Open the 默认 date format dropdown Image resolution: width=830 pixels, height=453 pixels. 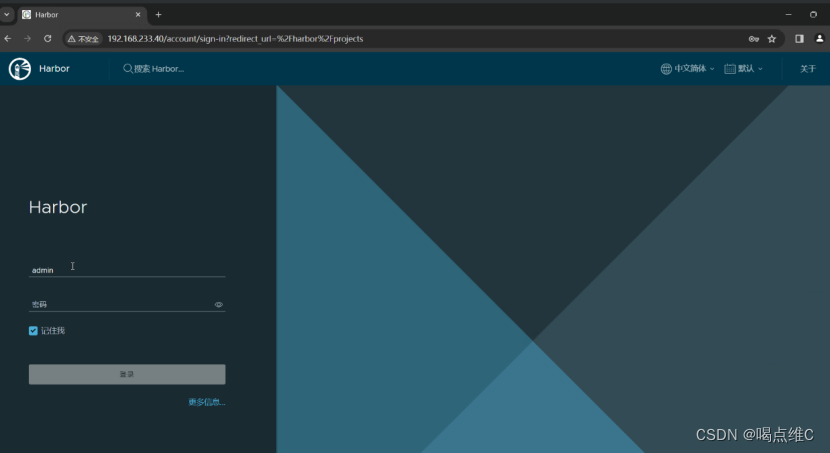point(744,69)
